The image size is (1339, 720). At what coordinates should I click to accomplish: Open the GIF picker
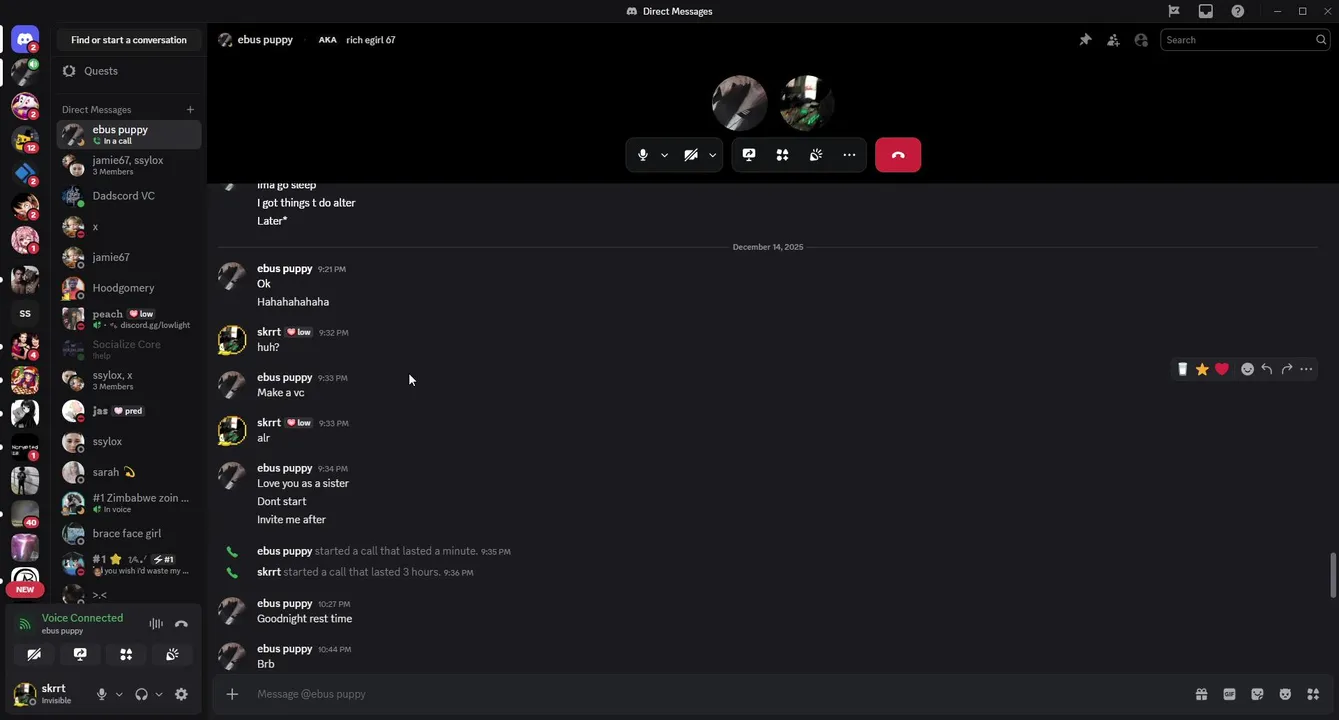coord(1229,694)
